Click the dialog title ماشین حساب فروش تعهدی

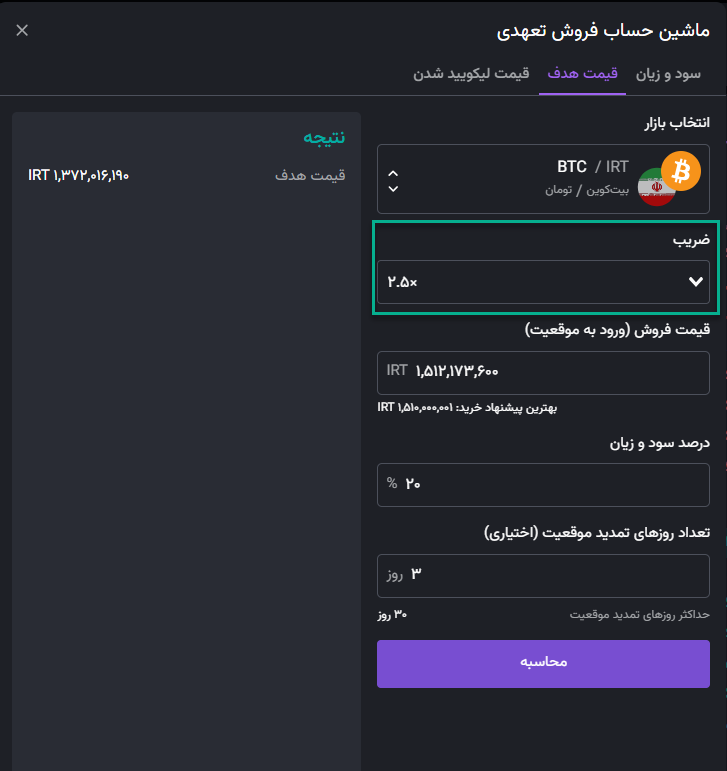point(603,31)
